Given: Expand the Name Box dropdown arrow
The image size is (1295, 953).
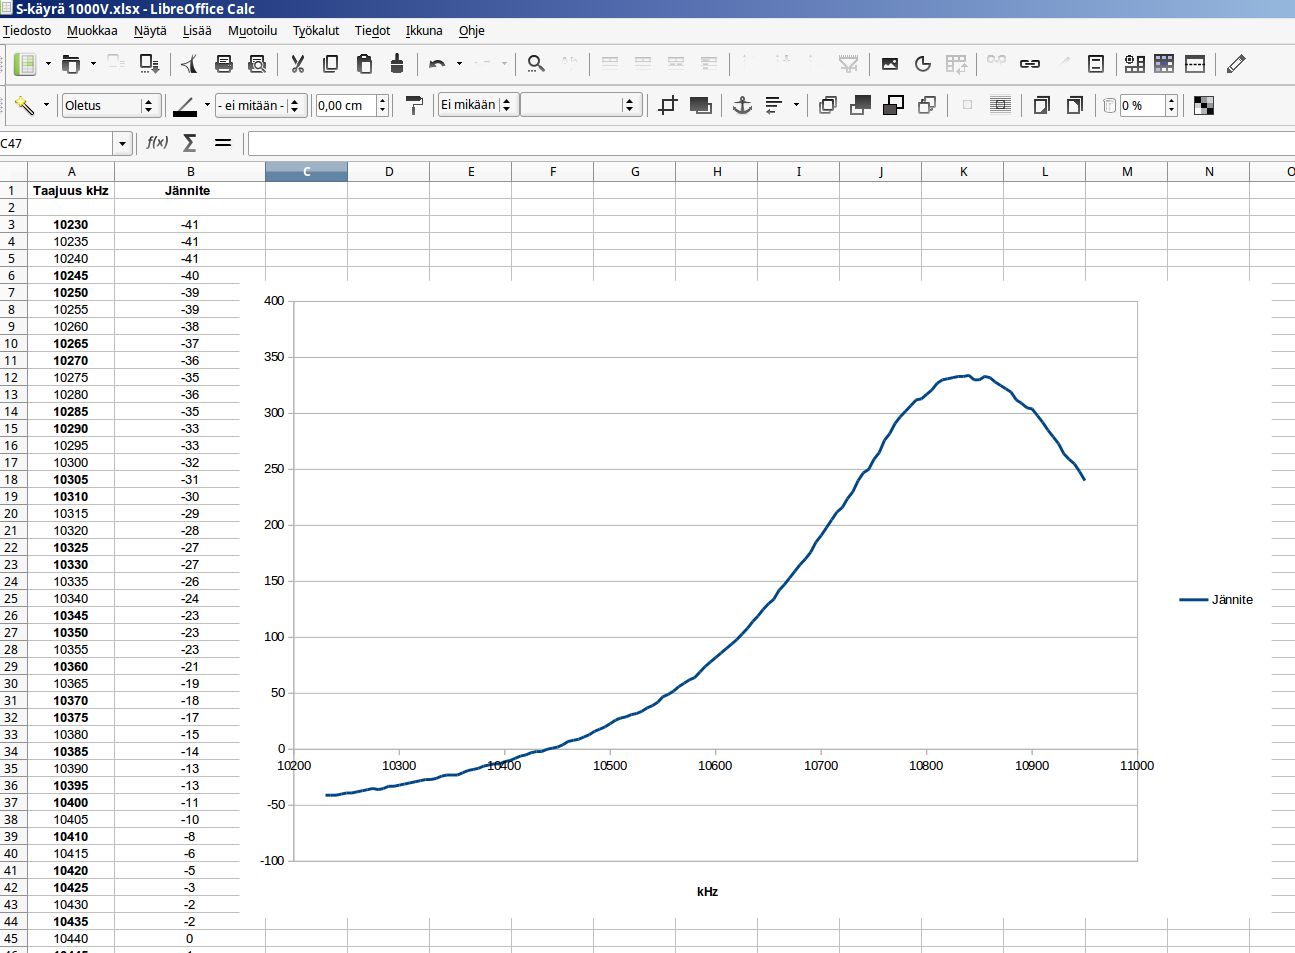Looking at the screenshot, I should pos(122,143).
